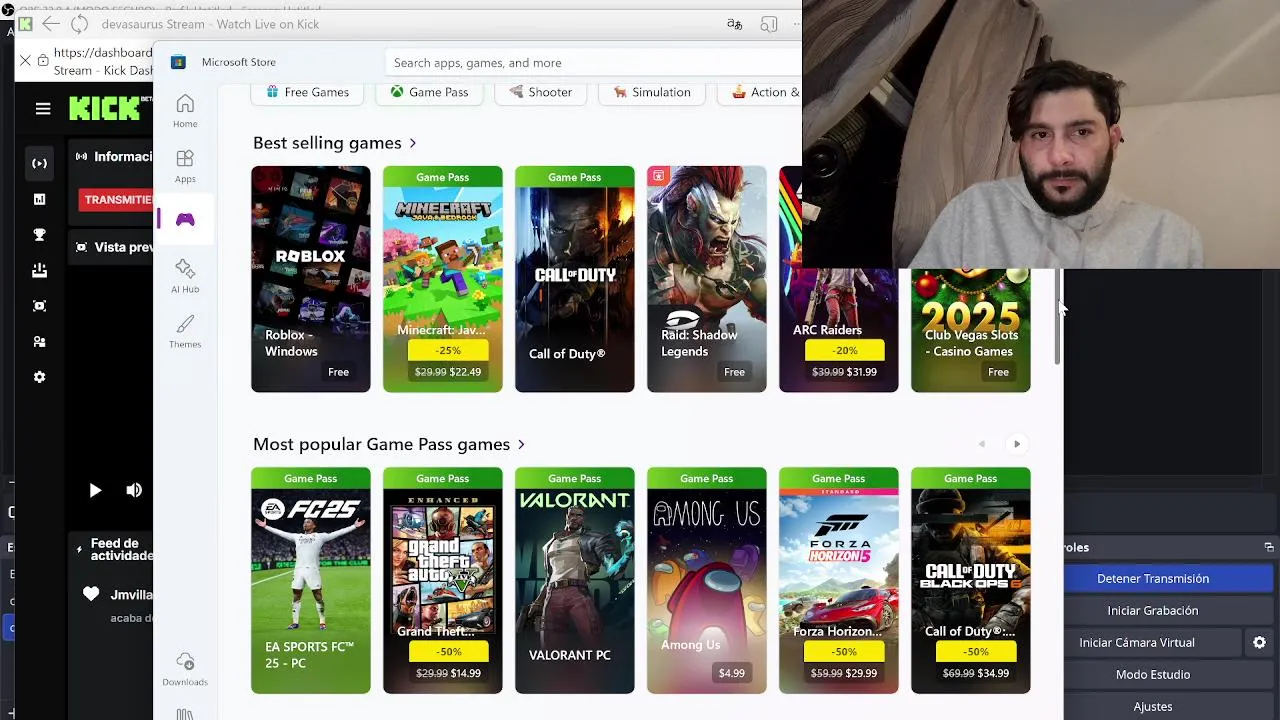The image size is (1280, 720).
Task: Click Detener Transmisión in OBS
Action: 1153,578
